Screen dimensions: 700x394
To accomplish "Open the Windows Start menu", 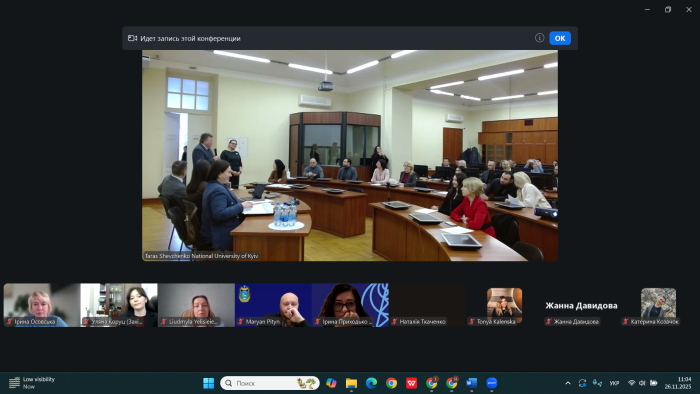I will (208, 383).
